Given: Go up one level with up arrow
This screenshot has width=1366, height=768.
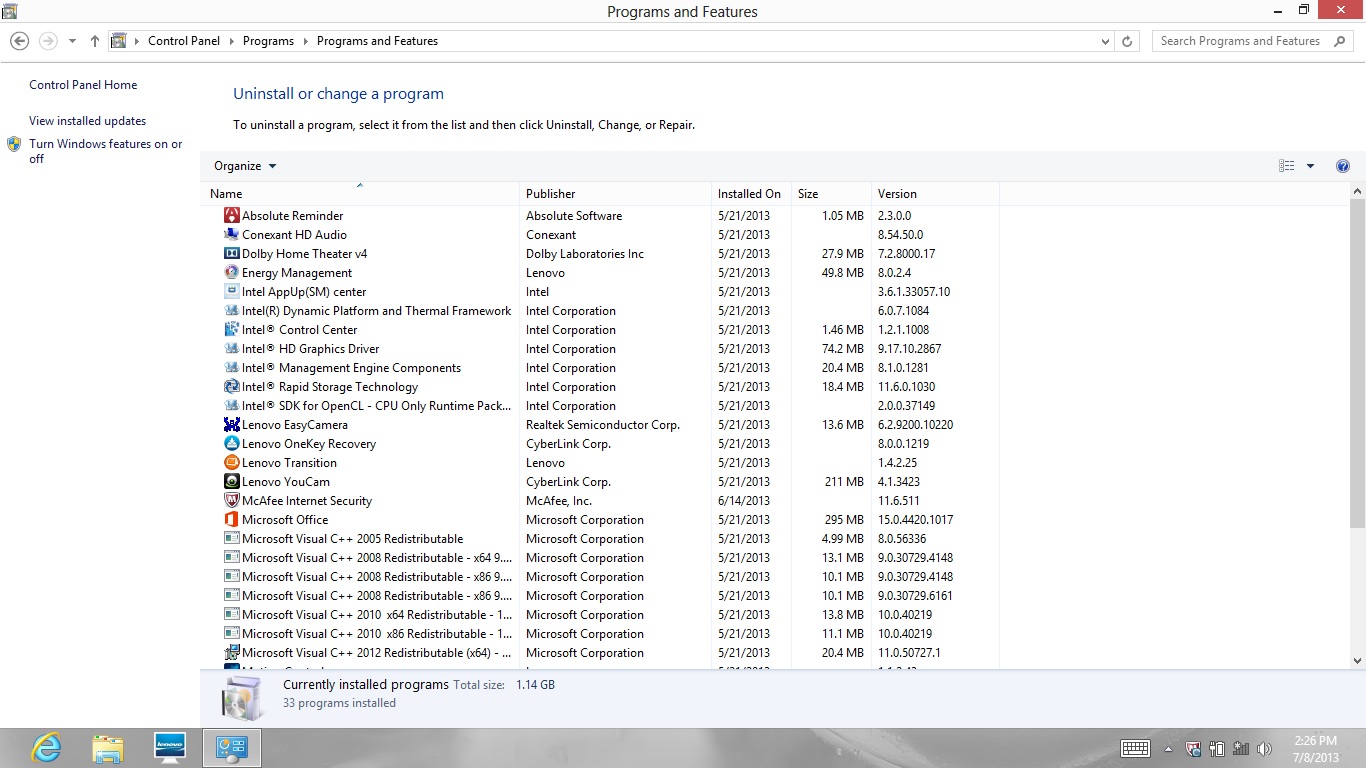Looking at the screenshot, I should click(x=95, y=41).
